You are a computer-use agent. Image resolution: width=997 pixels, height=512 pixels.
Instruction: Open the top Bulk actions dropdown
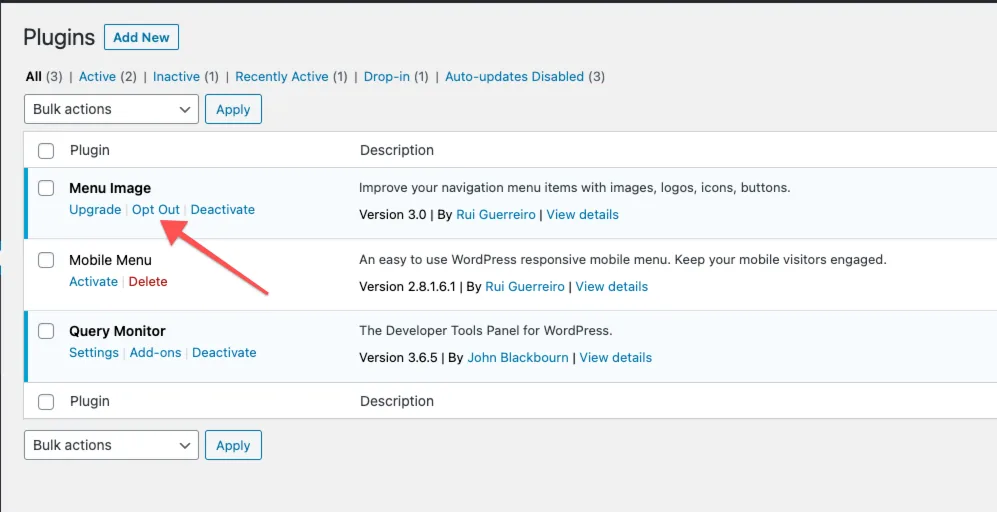tap(111, 109)
